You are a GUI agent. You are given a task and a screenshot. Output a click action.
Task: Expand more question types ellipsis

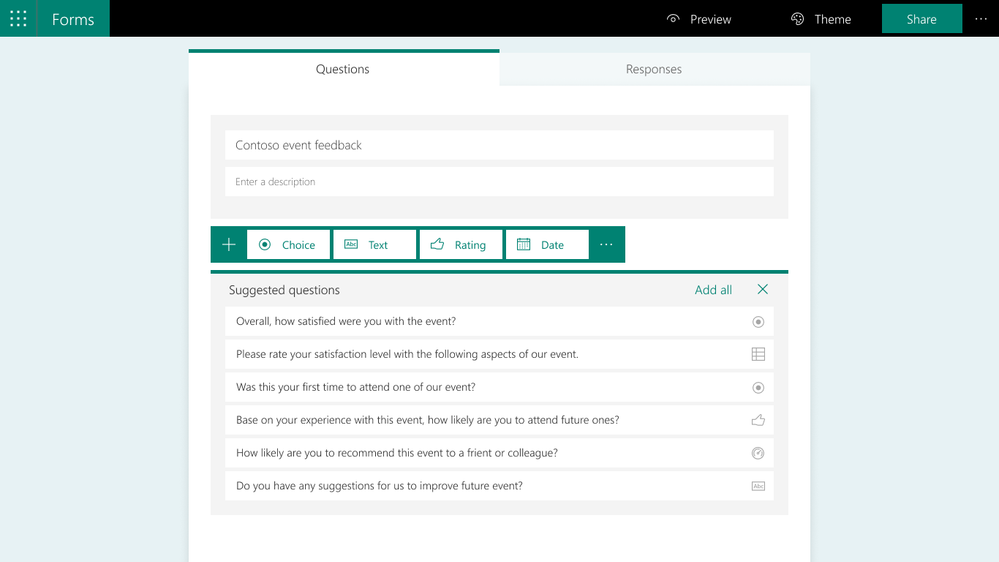(x=606, y=245)
